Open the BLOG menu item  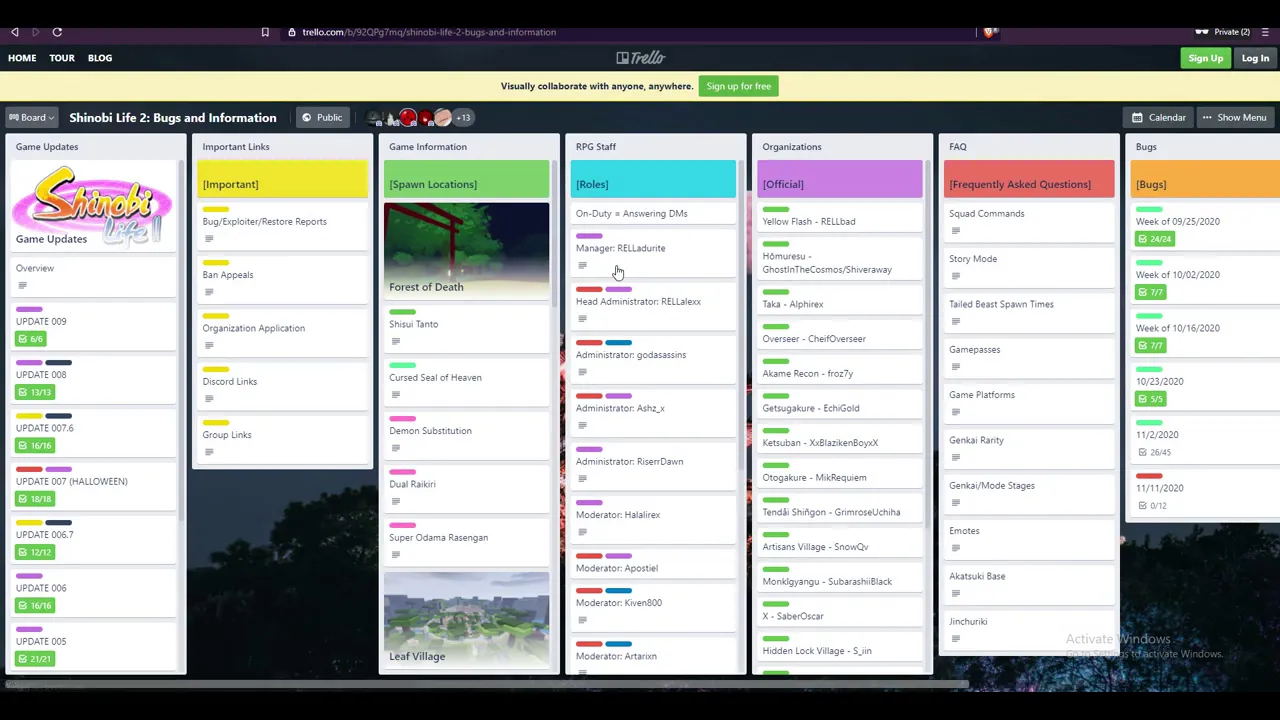point(100,58)
